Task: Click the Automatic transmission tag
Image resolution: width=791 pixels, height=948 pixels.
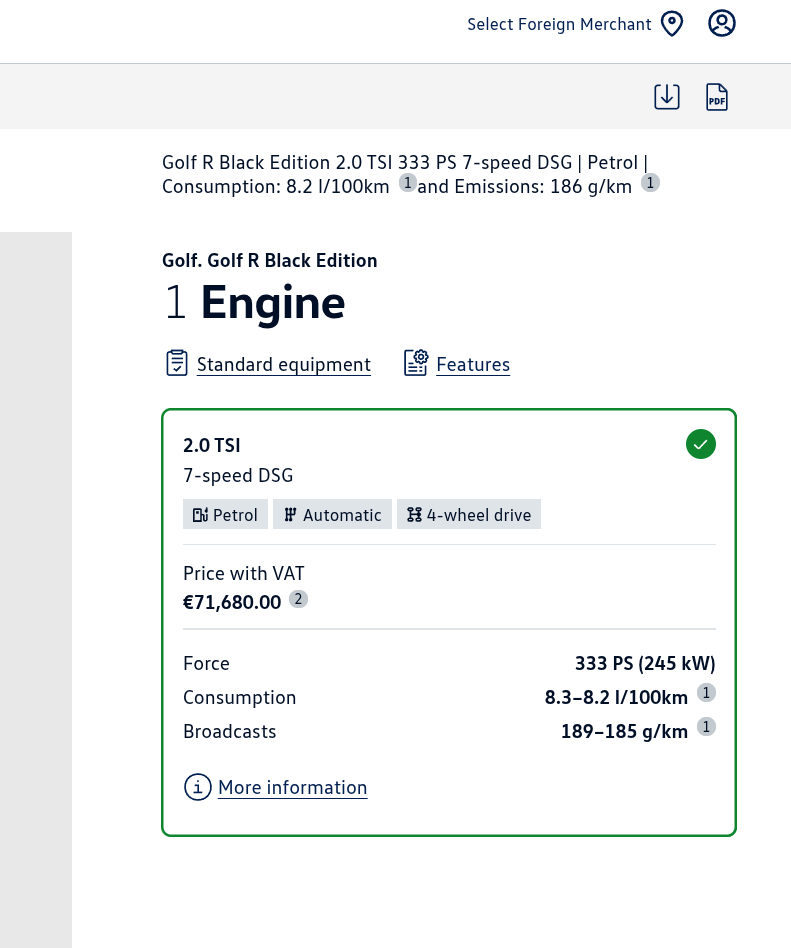Action: pos(332,515)
